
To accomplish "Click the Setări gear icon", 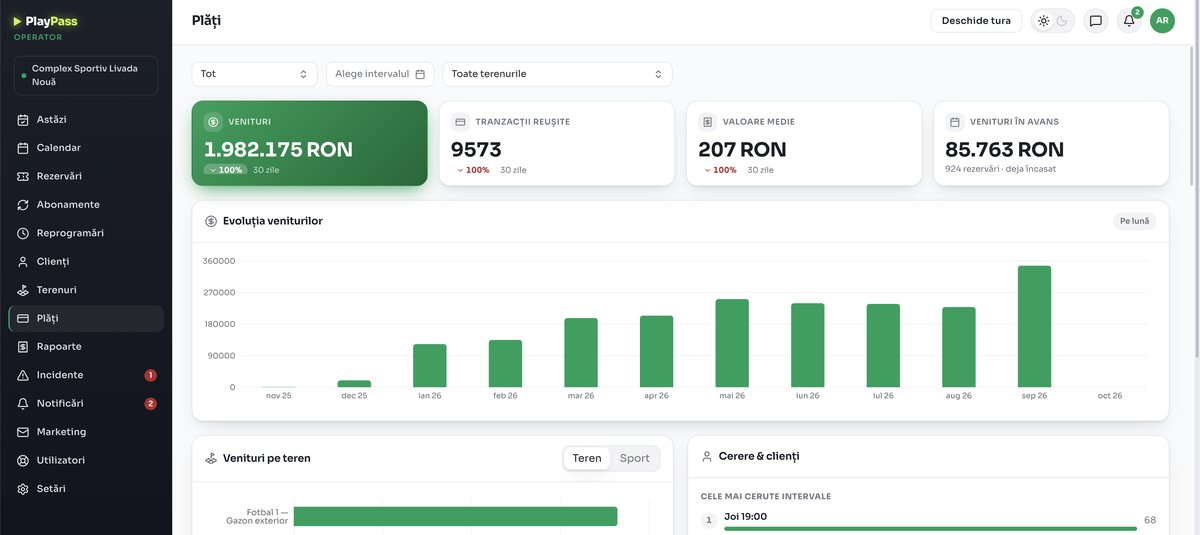I will 23,489.
